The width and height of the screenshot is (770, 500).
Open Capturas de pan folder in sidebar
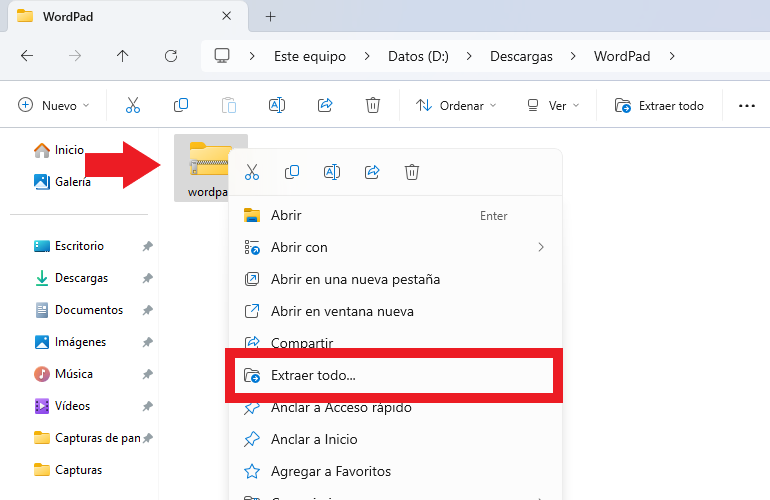(x=87, y=438)
